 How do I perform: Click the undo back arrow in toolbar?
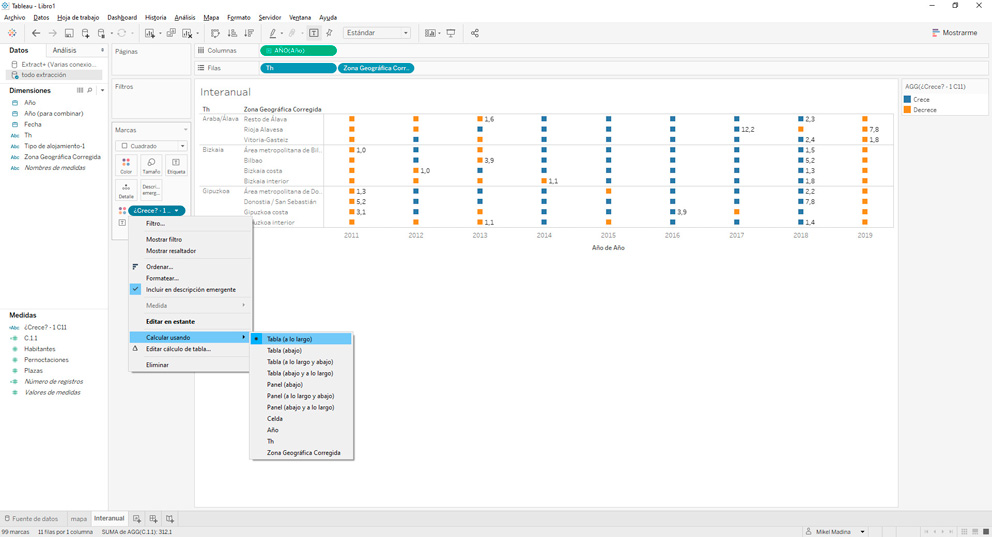[36, 33]
